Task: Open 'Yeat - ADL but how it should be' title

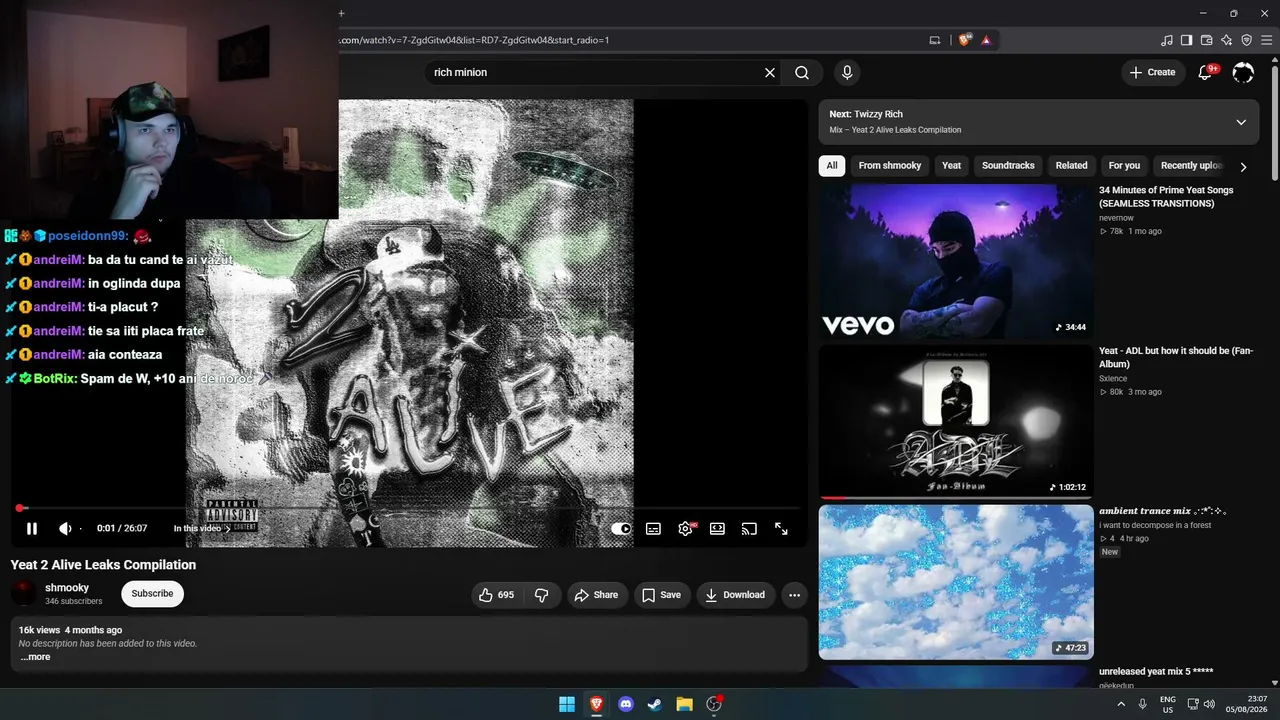Action: (x=1176, y=357)
